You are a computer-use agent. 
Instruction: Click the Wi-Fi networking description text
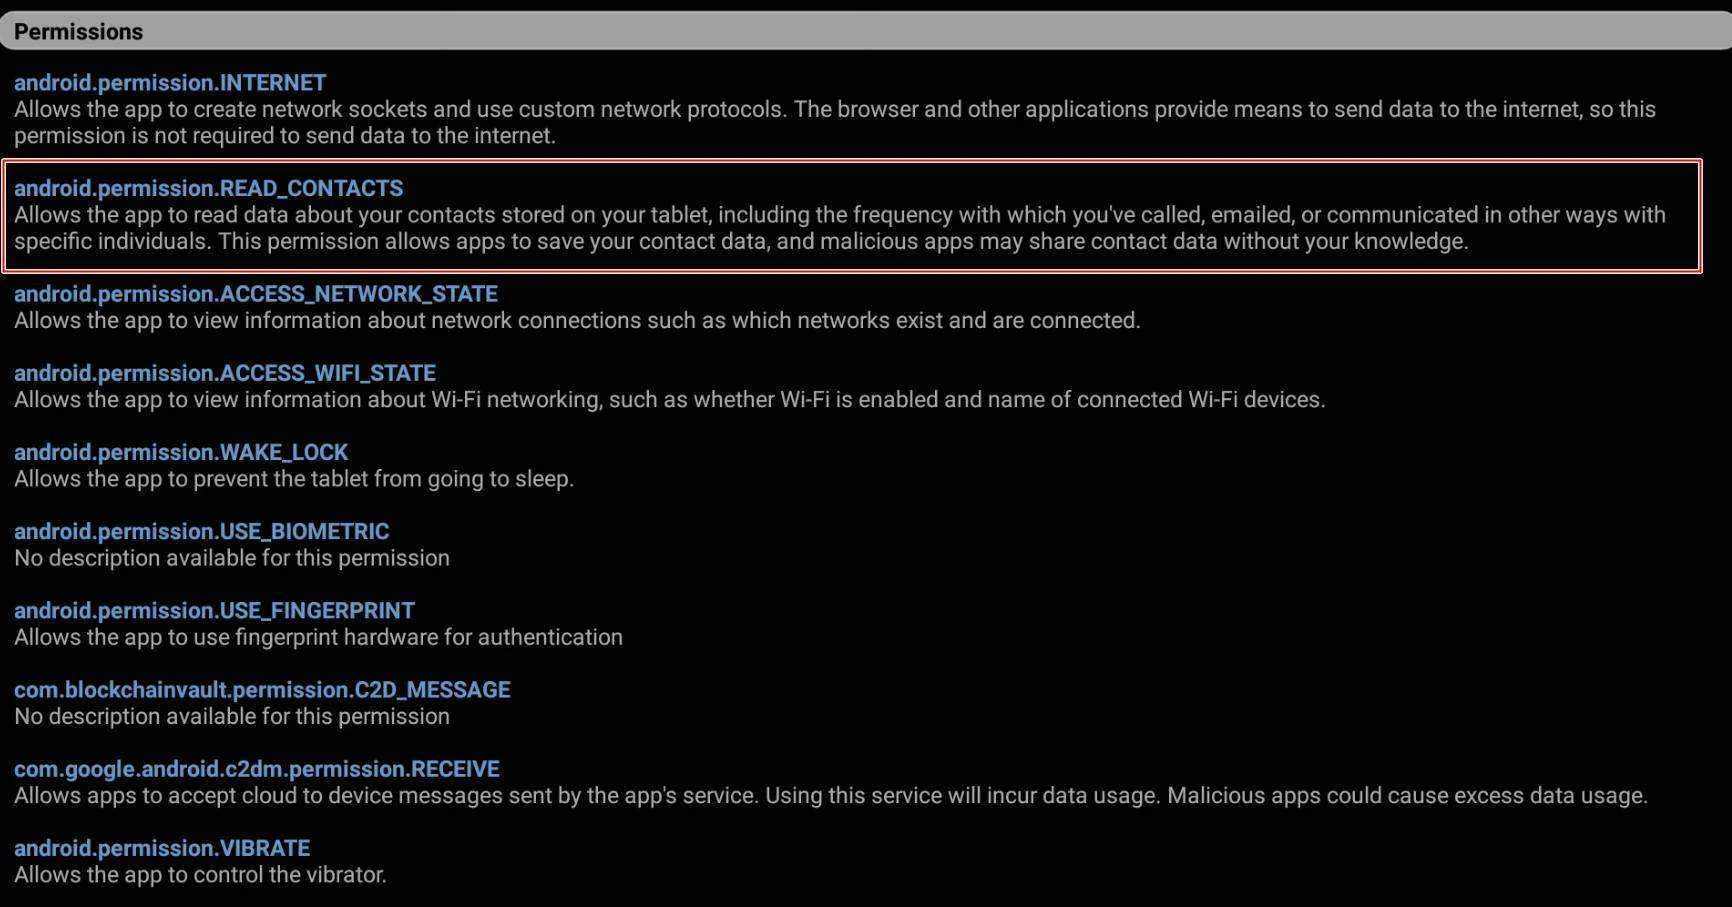(x=670, y=399)
